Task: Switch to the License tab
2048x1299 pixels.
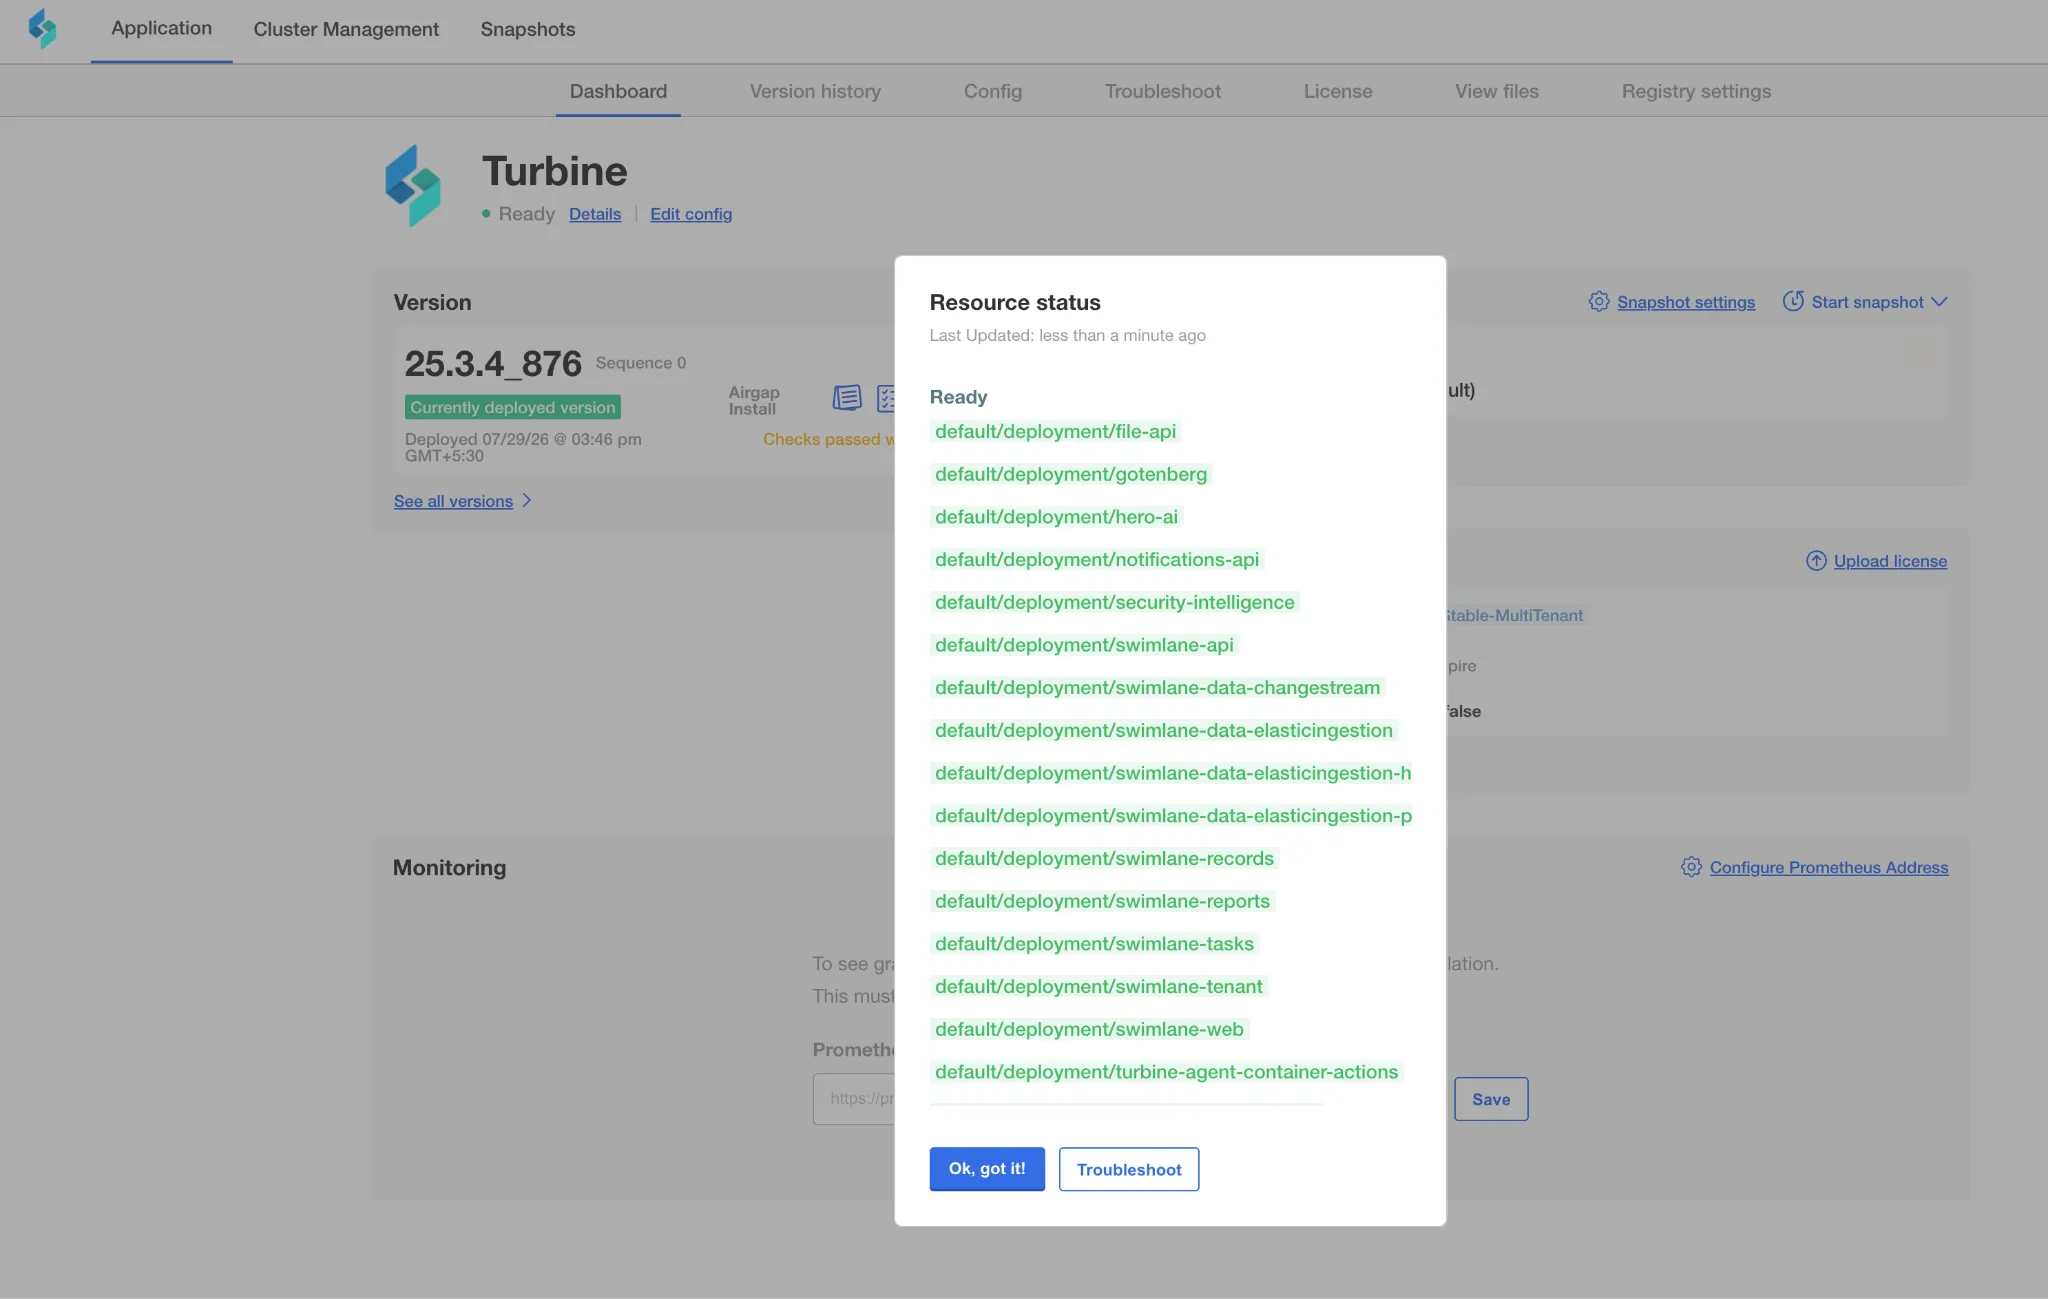Action: click(1337, 91)
